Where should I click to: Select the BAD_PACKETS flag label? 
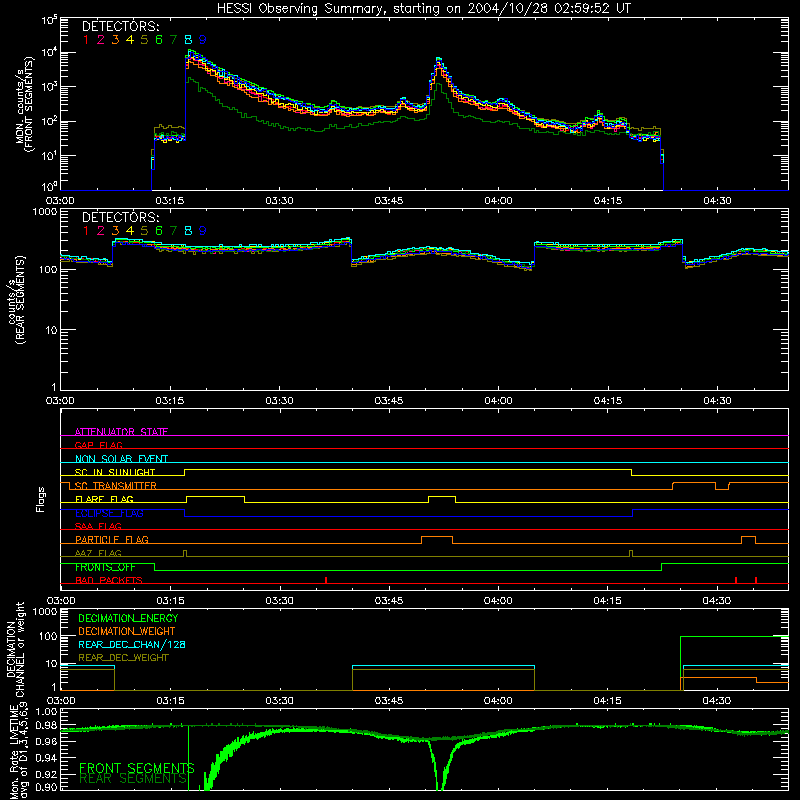pyautogui.click(x=109, y=580)
